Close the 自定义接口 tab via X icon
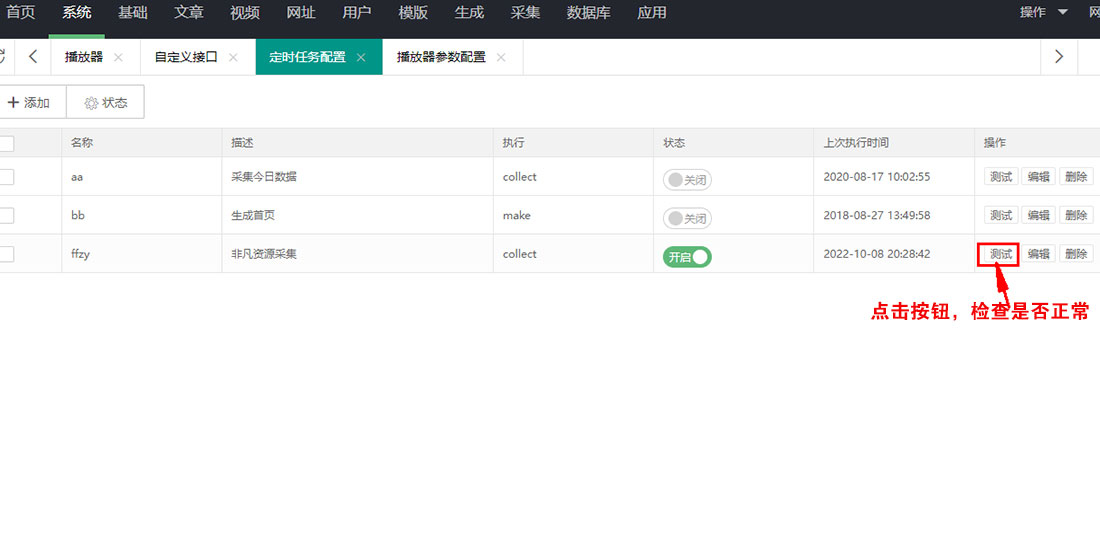Screen dimensions: 1100x550 coord(233,58)
